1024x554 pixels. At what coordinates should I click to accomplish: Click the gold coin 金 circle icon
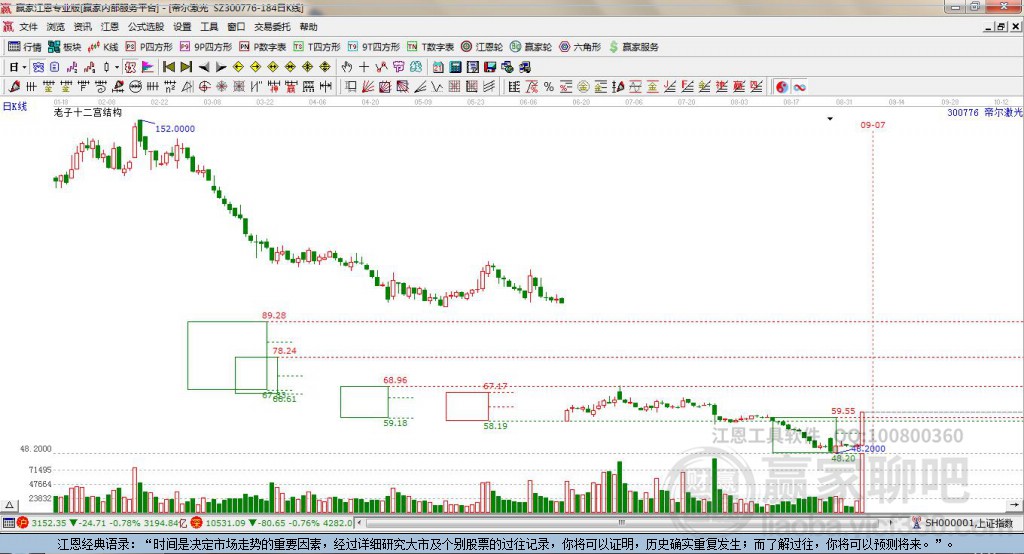pos(583,86)
